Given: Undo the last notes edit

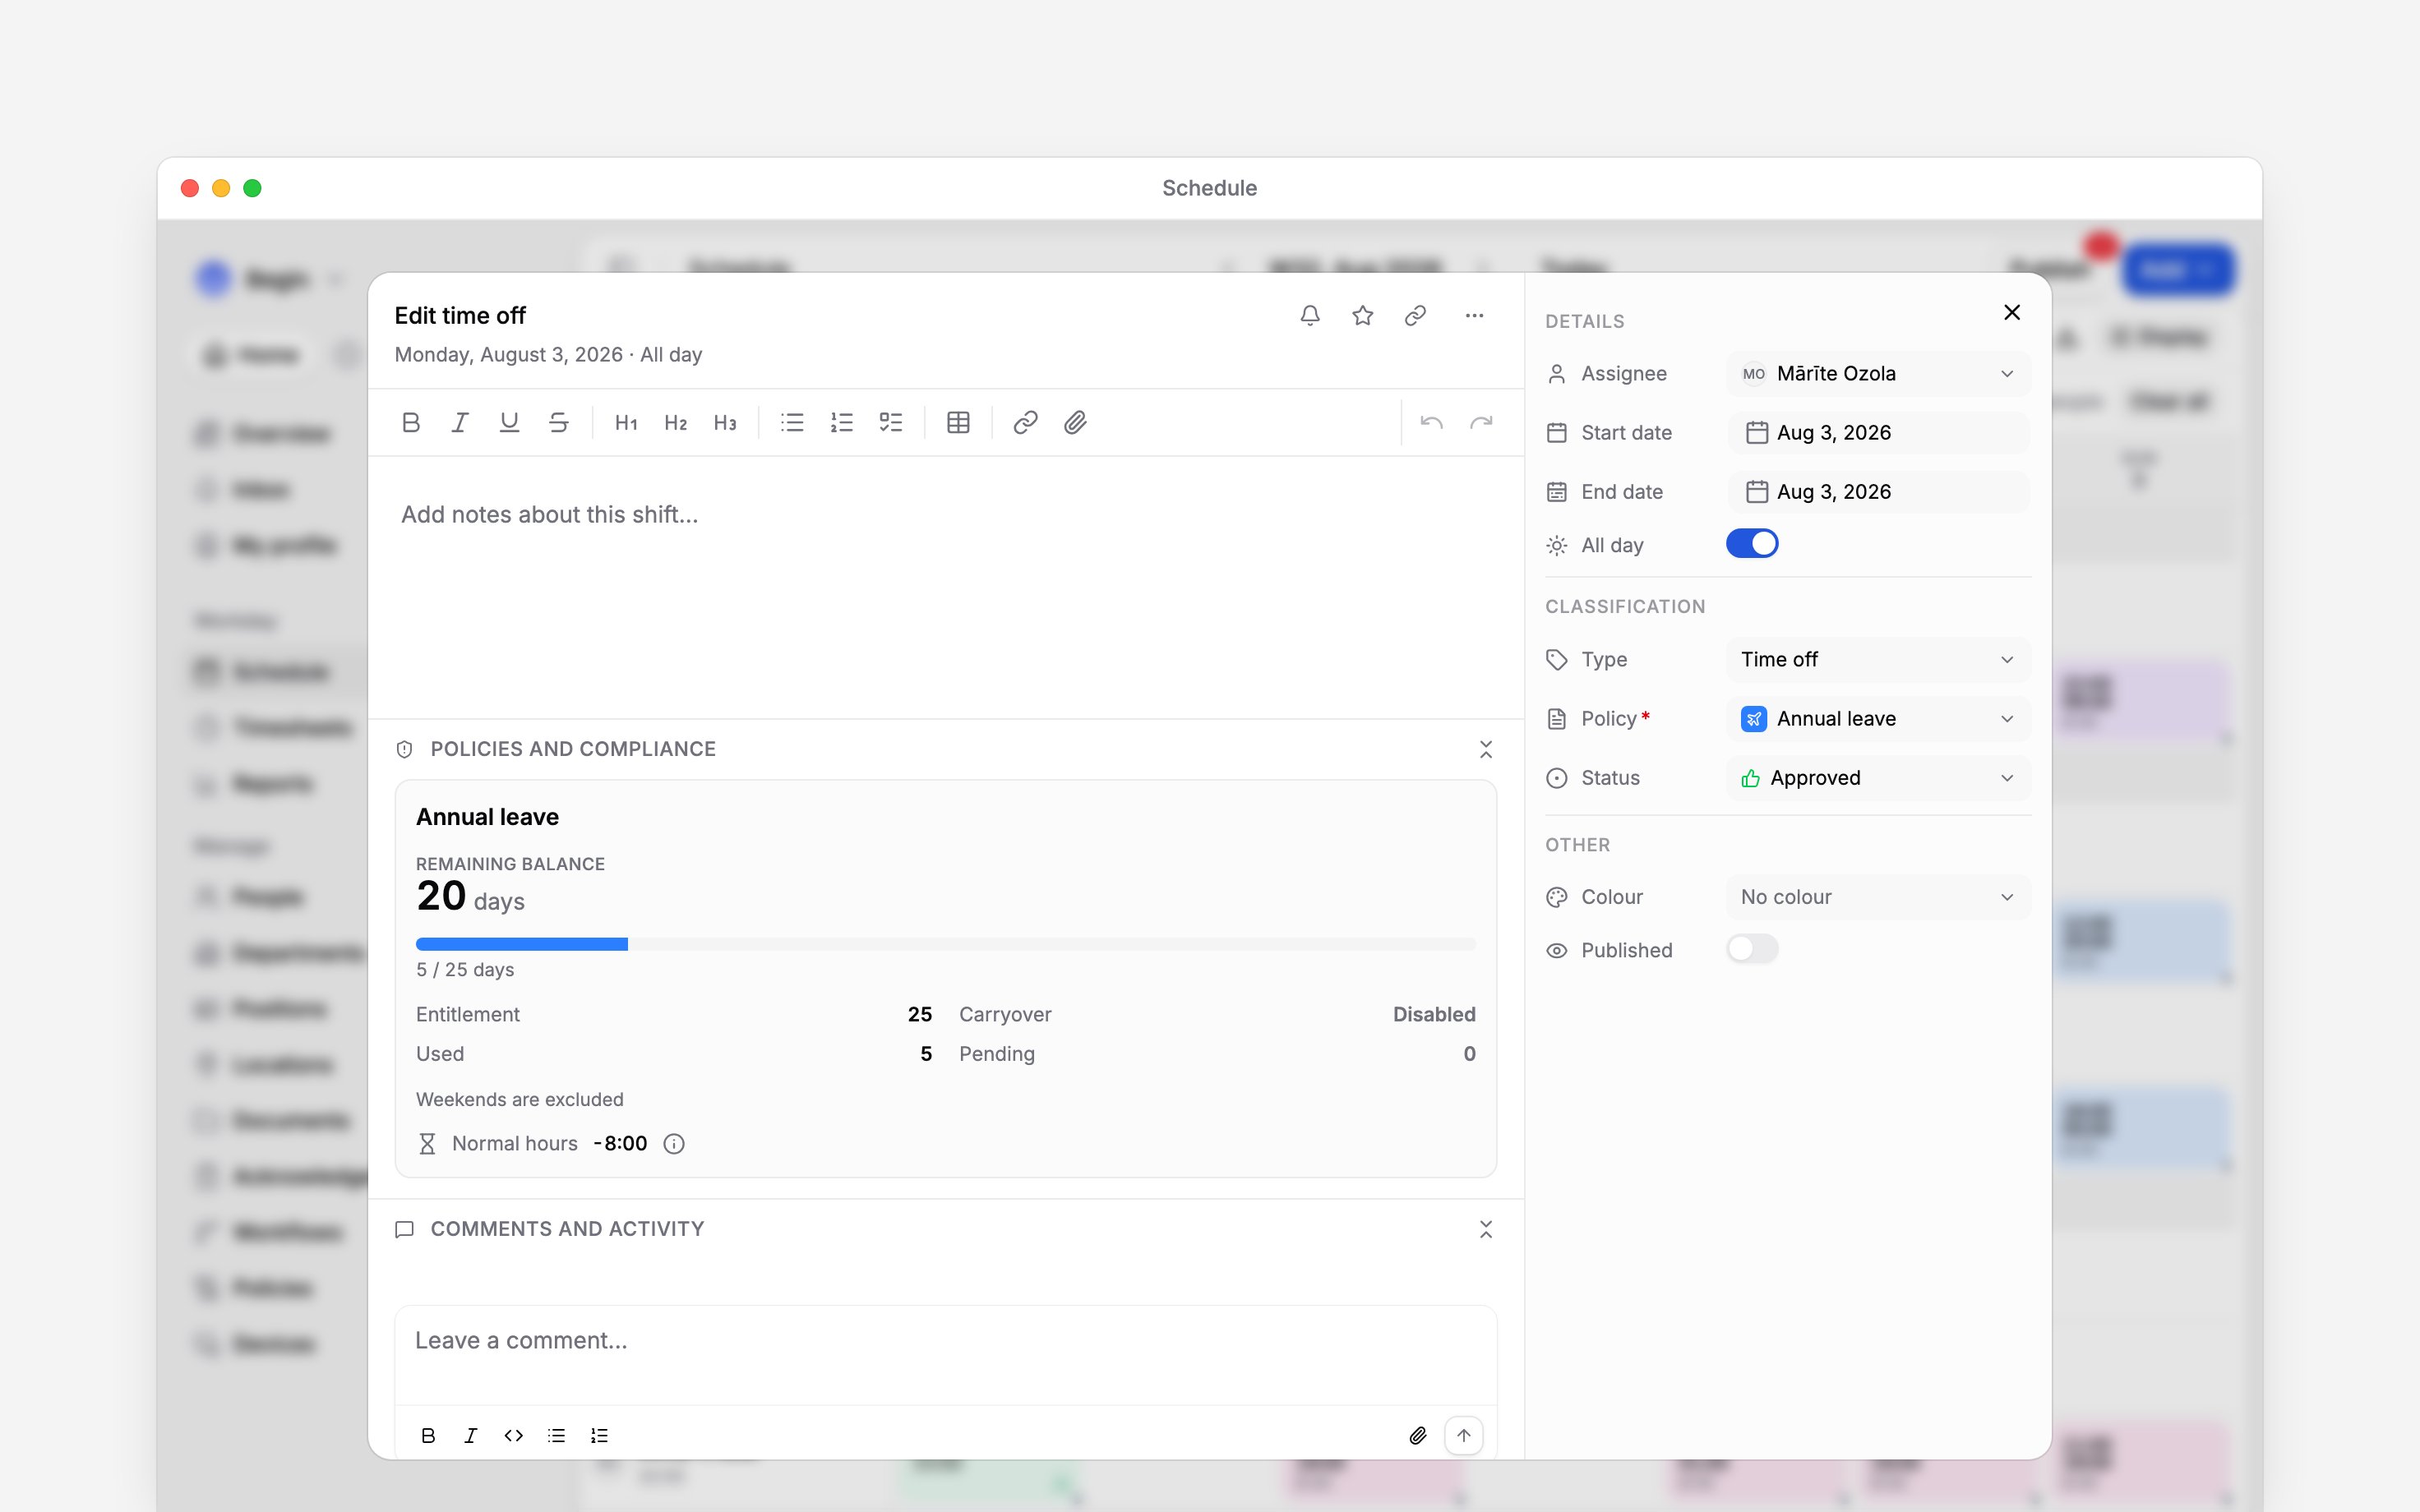Looking at the screenshot, I should (x=1431, y=423).
